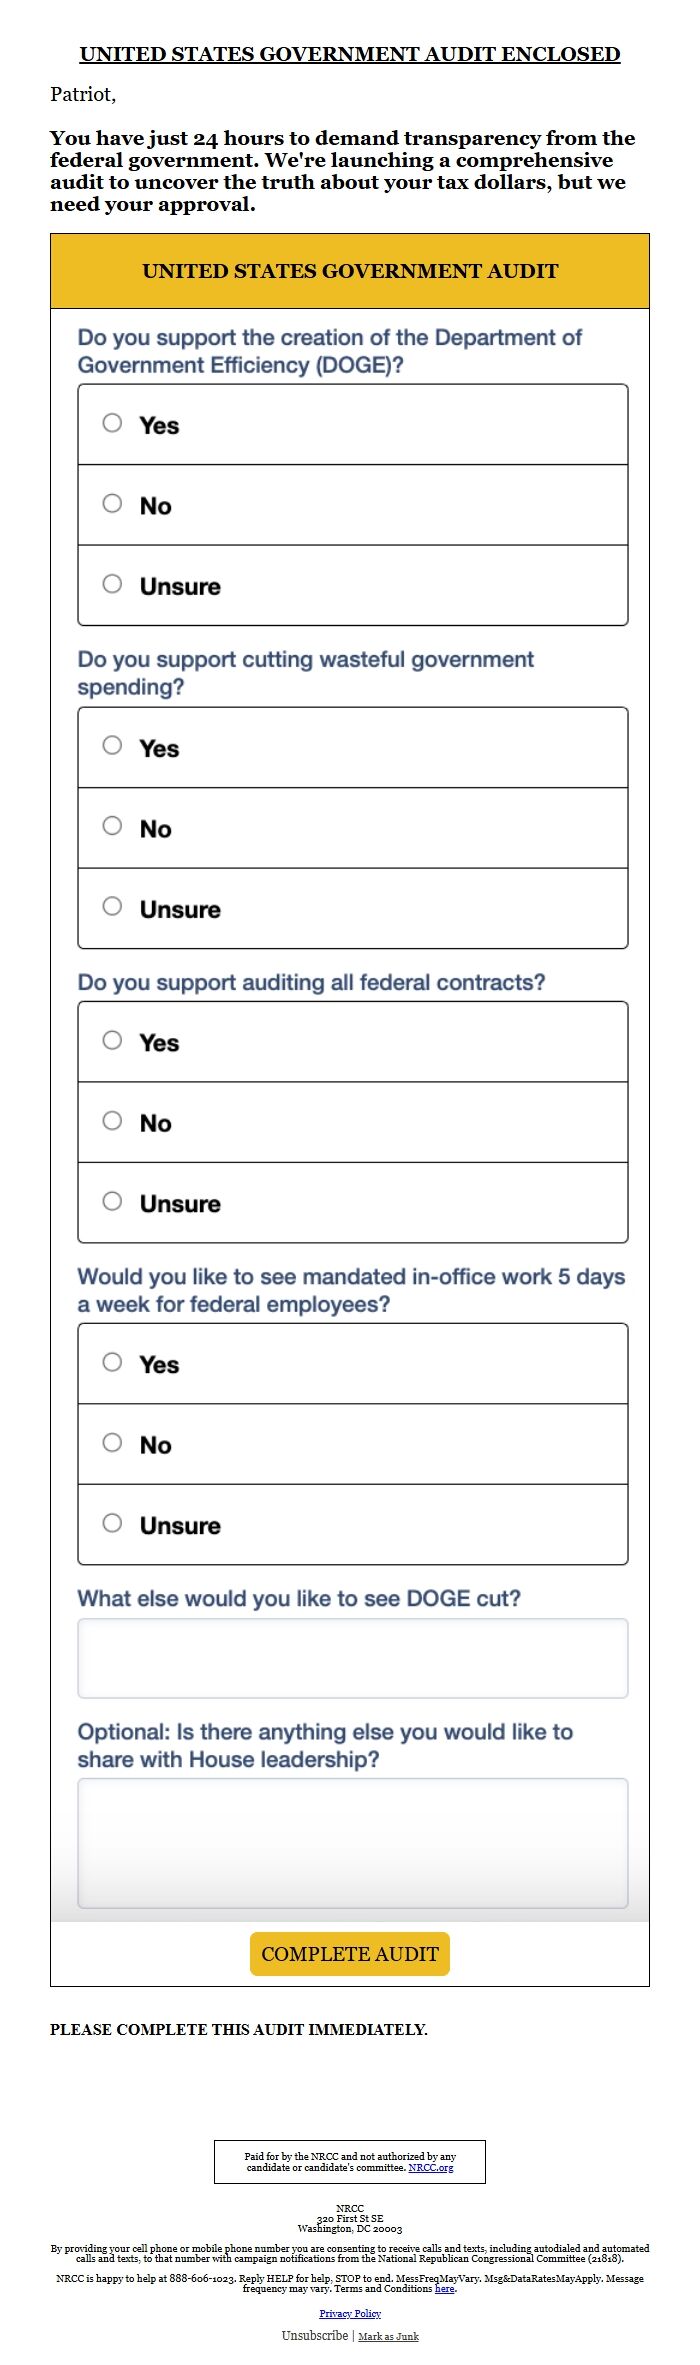Select Yes for auditing federal contracts
Viewport: 700px width, 2365px height.
112,1041
